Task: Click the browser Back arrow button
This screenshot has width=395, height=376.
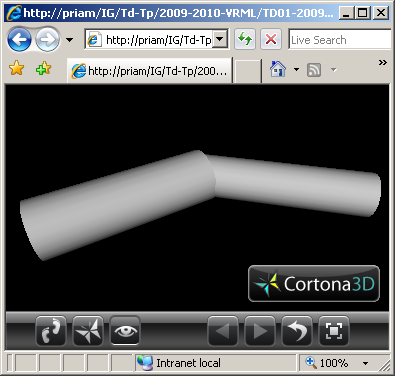Action: coord(19,40)
